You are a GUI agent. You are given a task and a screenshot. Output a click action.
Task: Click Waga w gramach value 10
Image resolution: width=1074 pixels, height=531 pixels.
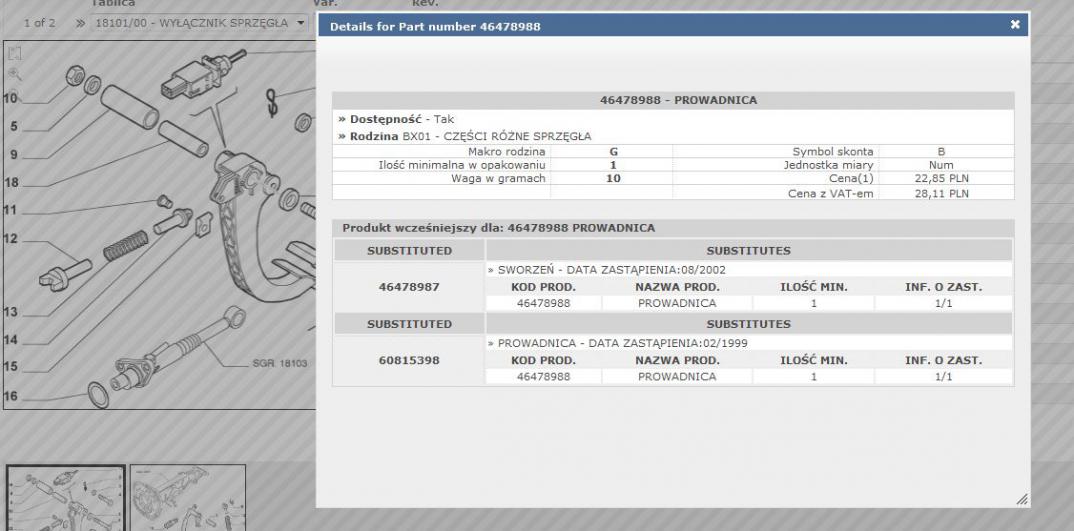click(x=613, y=179)
